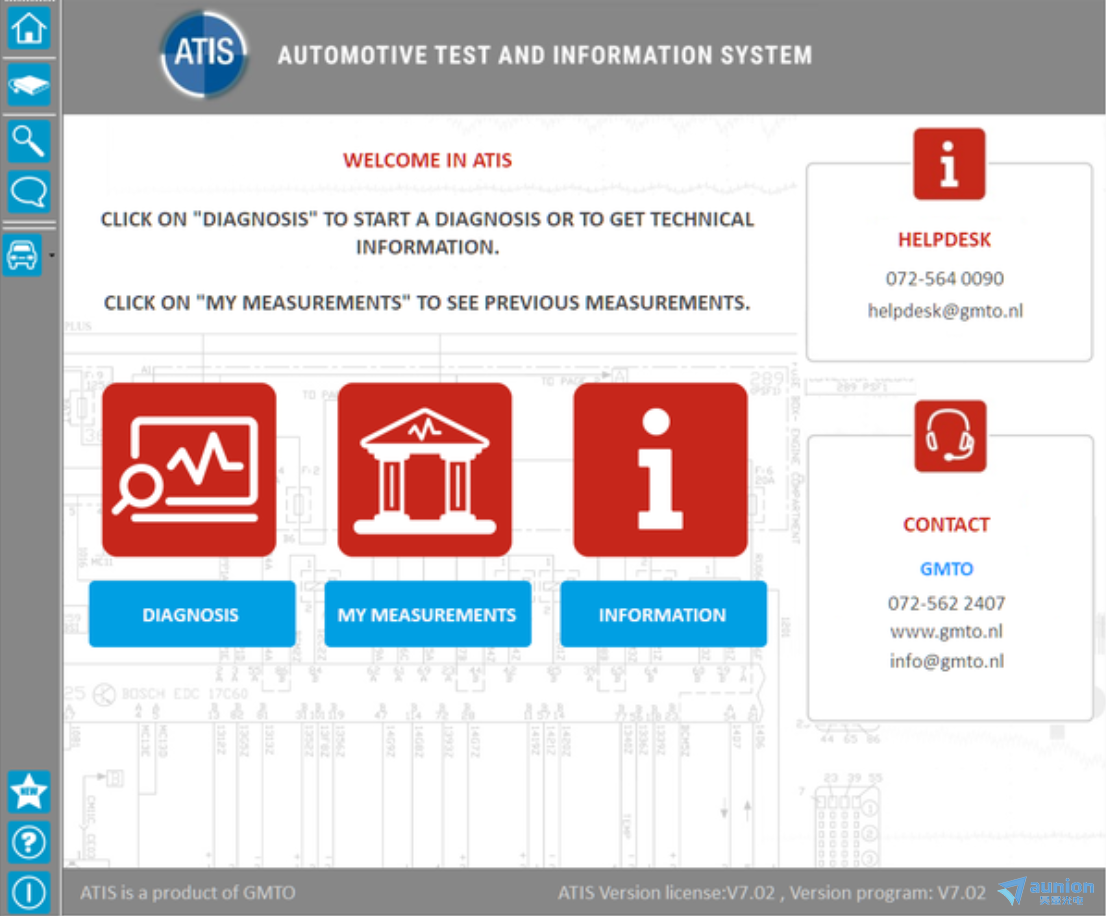Click the question mark help icon
The width and height of the screenshot is (1106, 916).
pos(29,843)
